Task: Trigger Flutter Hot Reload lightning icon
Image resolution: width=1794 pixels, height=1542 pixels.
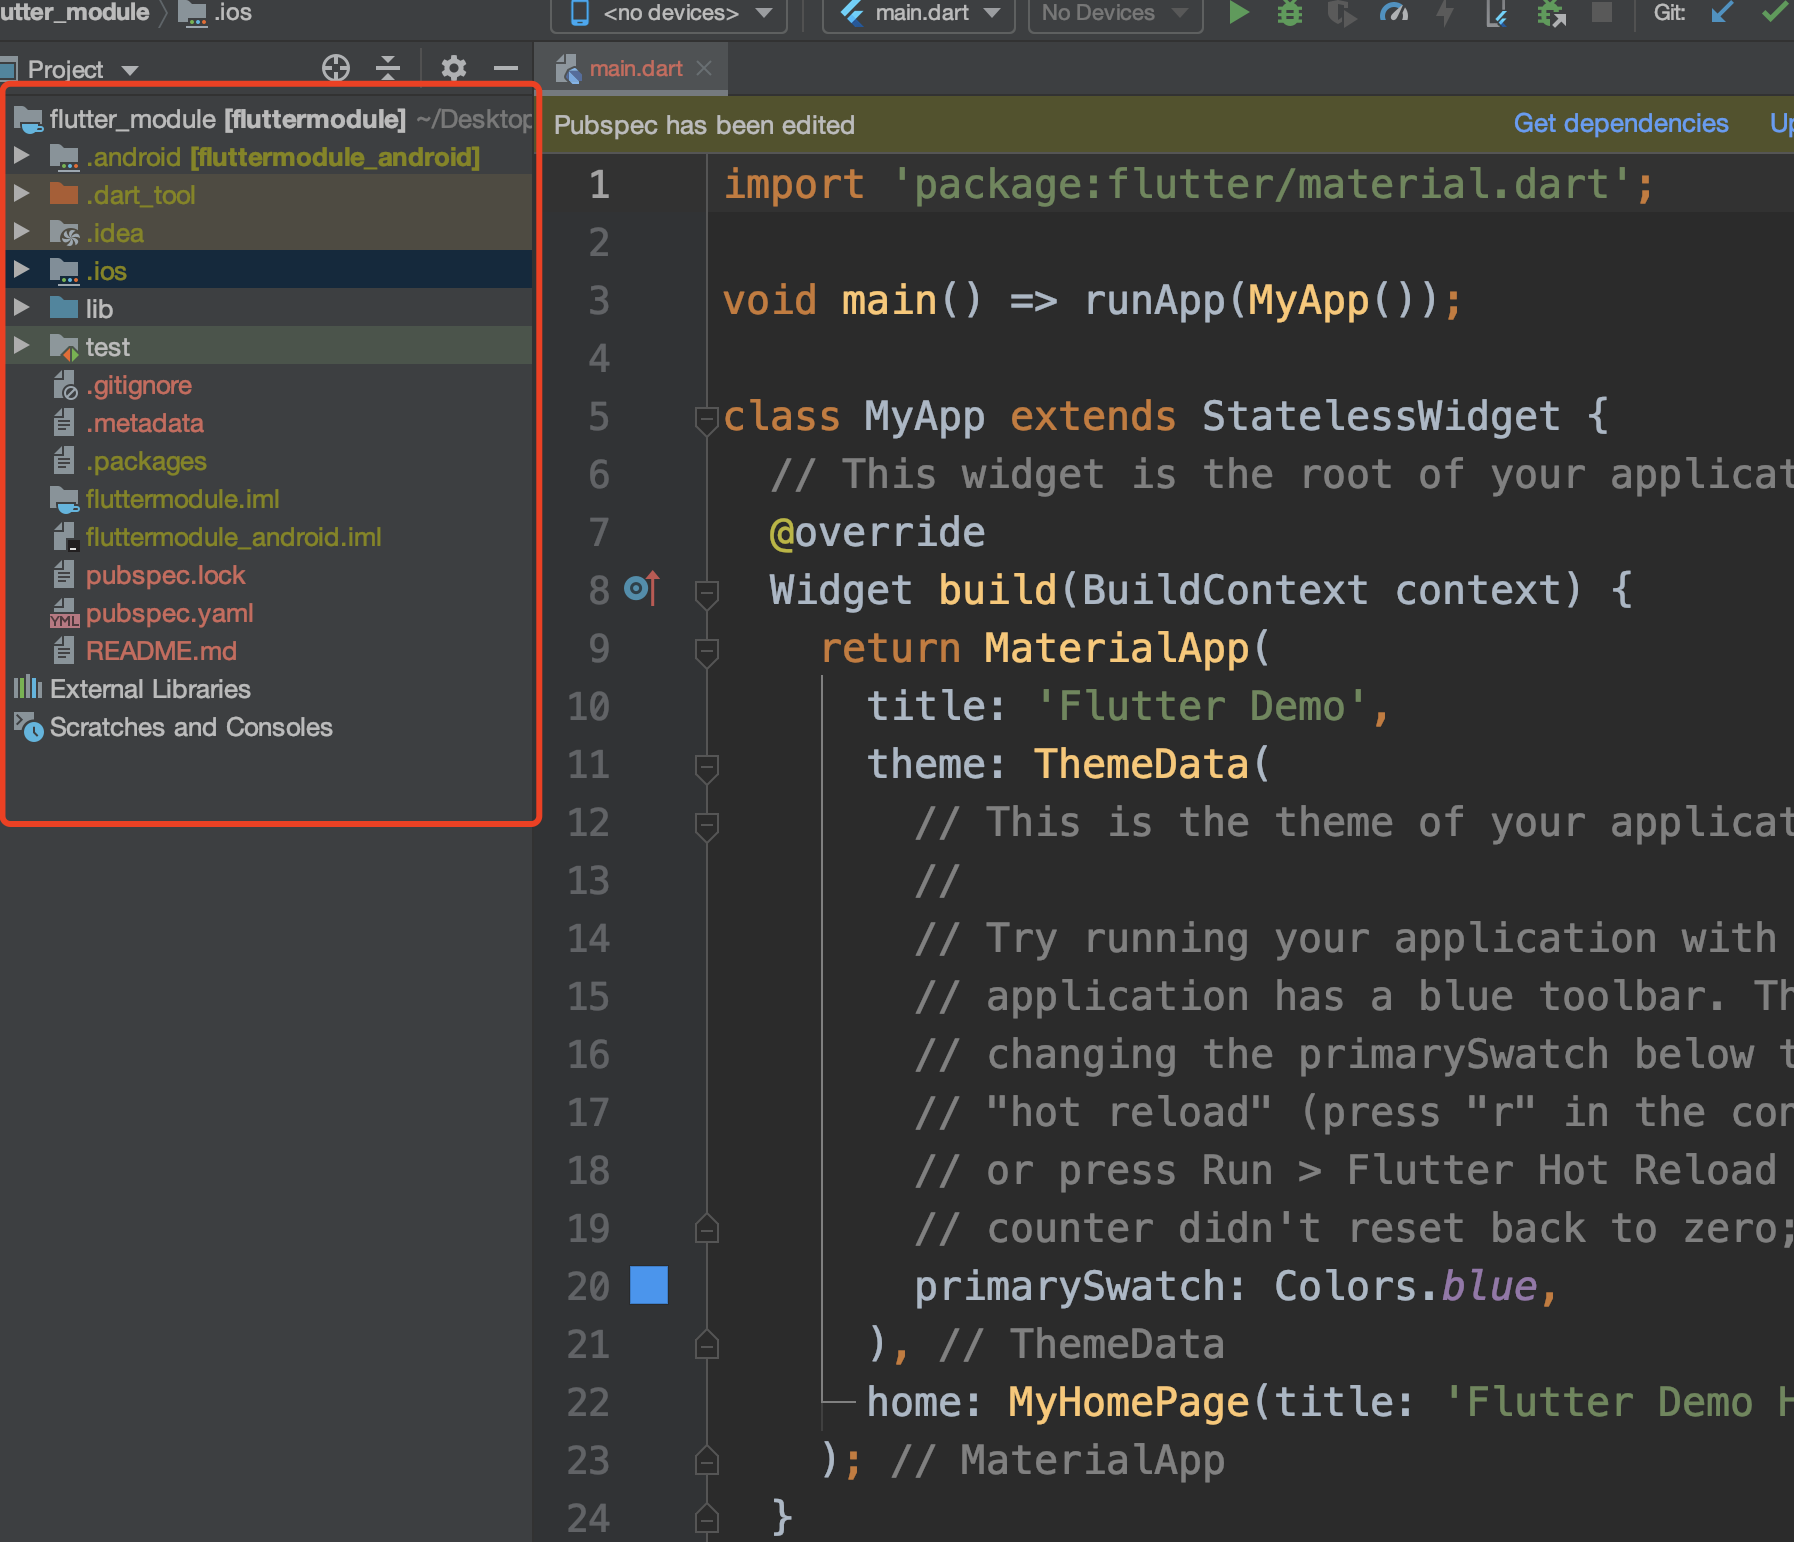Action: click(x=1445, y=13)
